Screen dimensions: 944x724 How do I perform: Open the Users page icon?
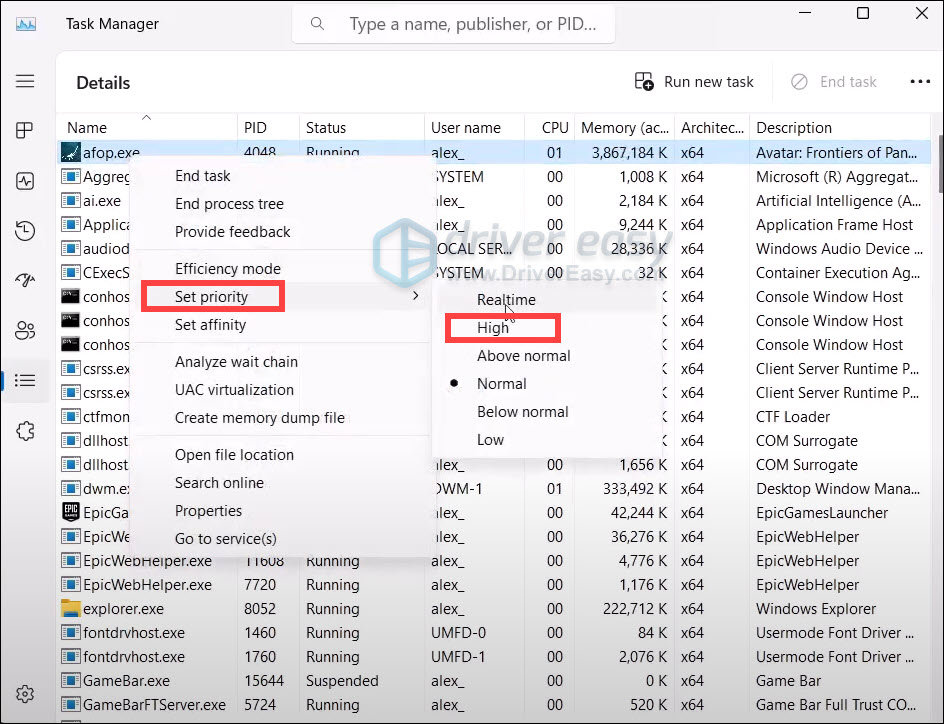25,331
